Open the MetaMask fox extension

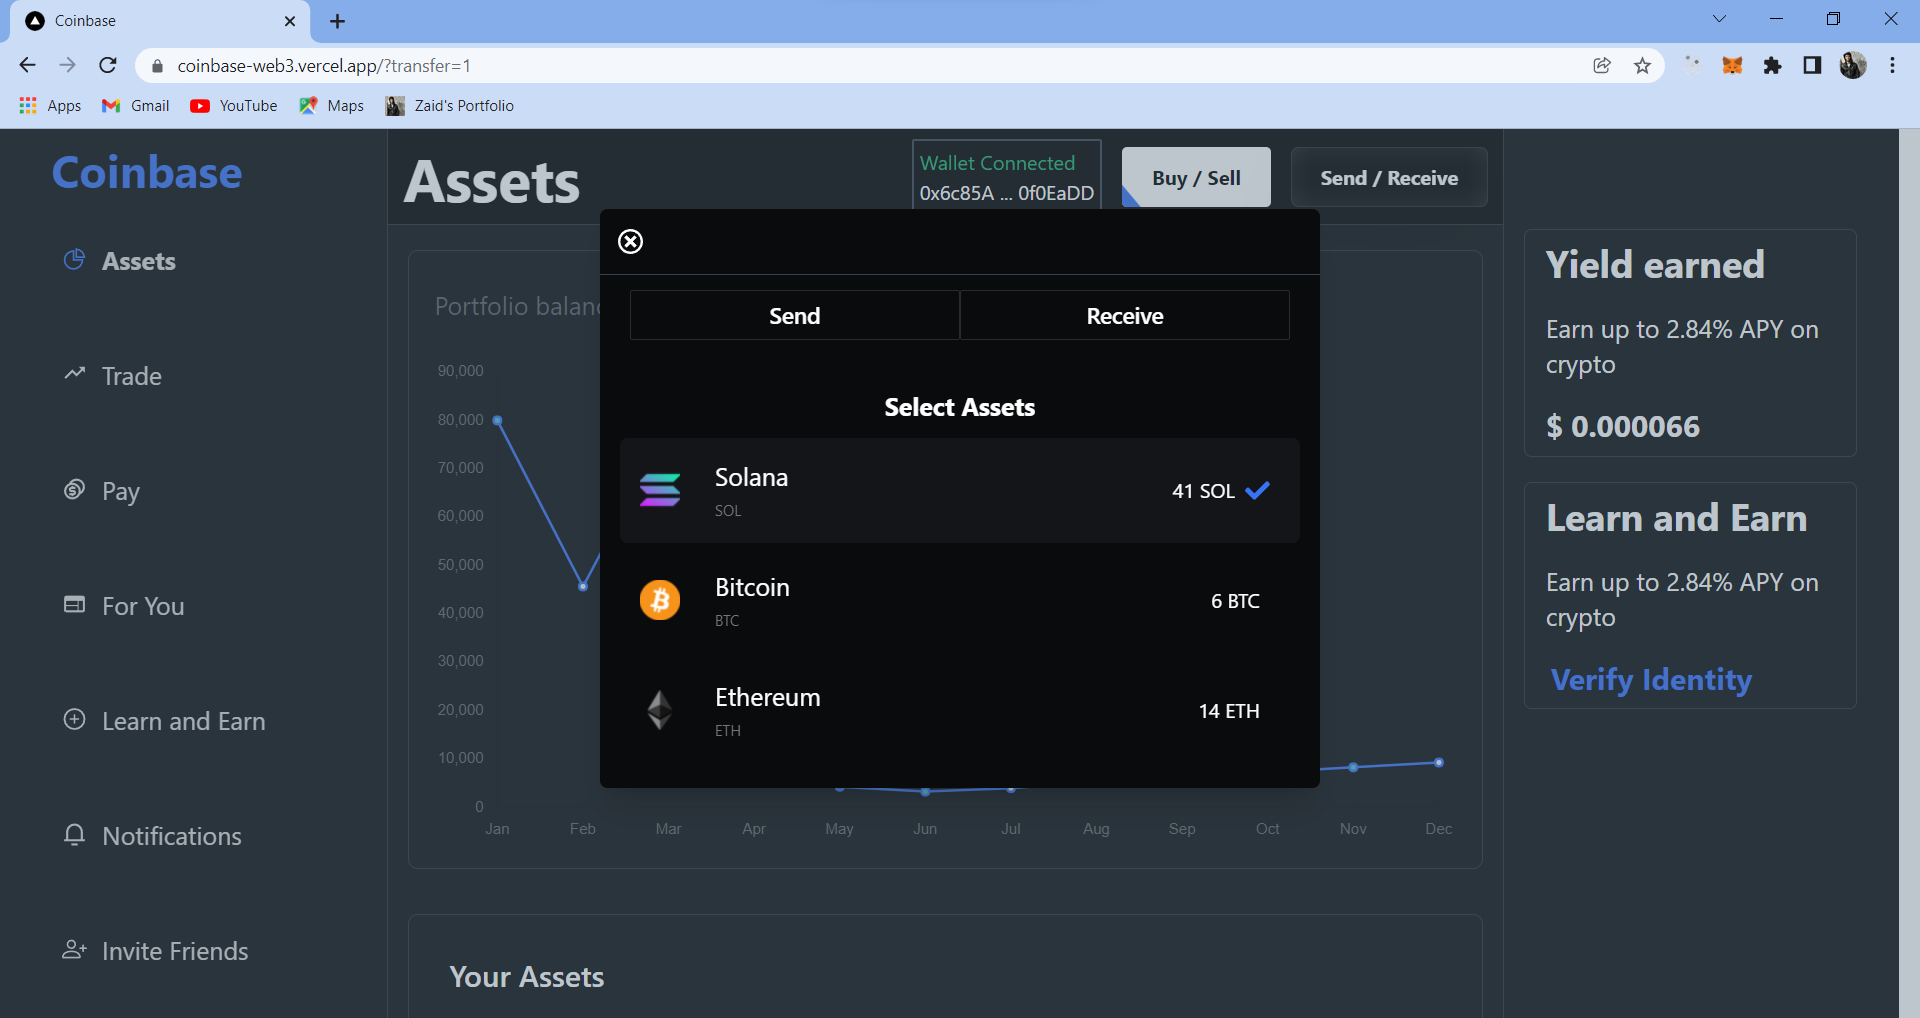(x=1732, y=66)
